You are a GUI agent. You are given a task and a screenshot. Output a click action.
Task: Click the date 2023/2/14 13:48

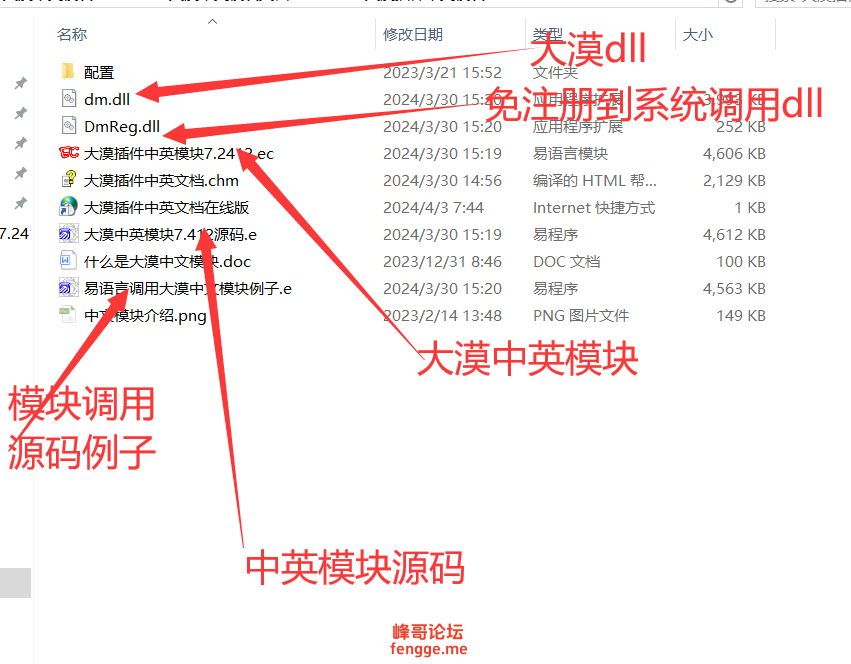pos(442,315)
